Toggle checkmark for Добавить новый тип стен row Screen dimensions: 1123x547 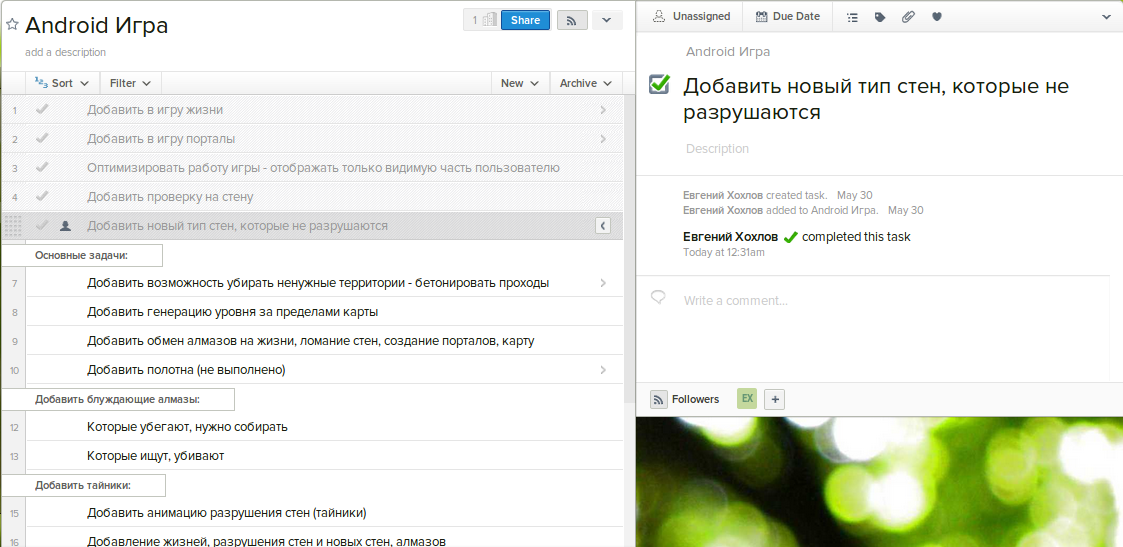(42, 225)
